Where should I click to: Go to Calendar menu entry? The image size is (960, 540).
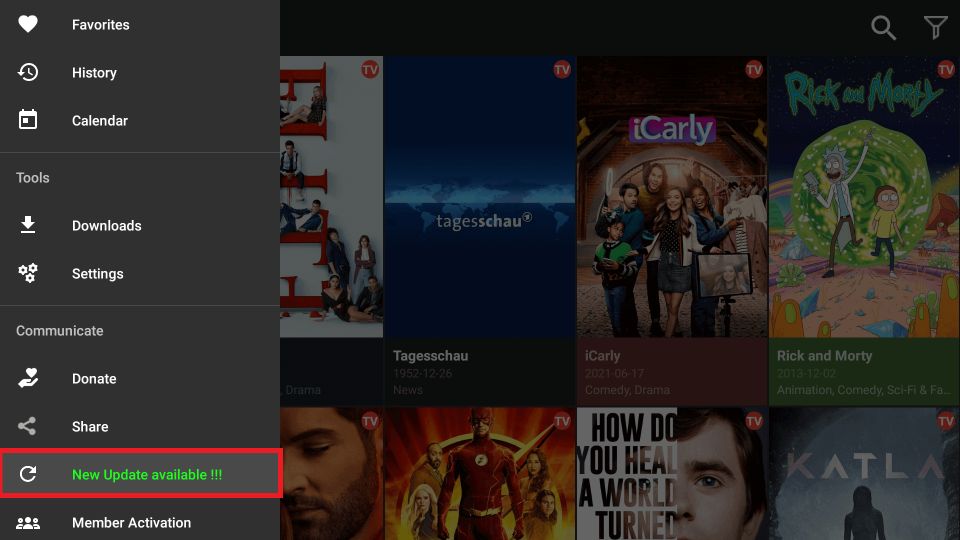(140, 120)
